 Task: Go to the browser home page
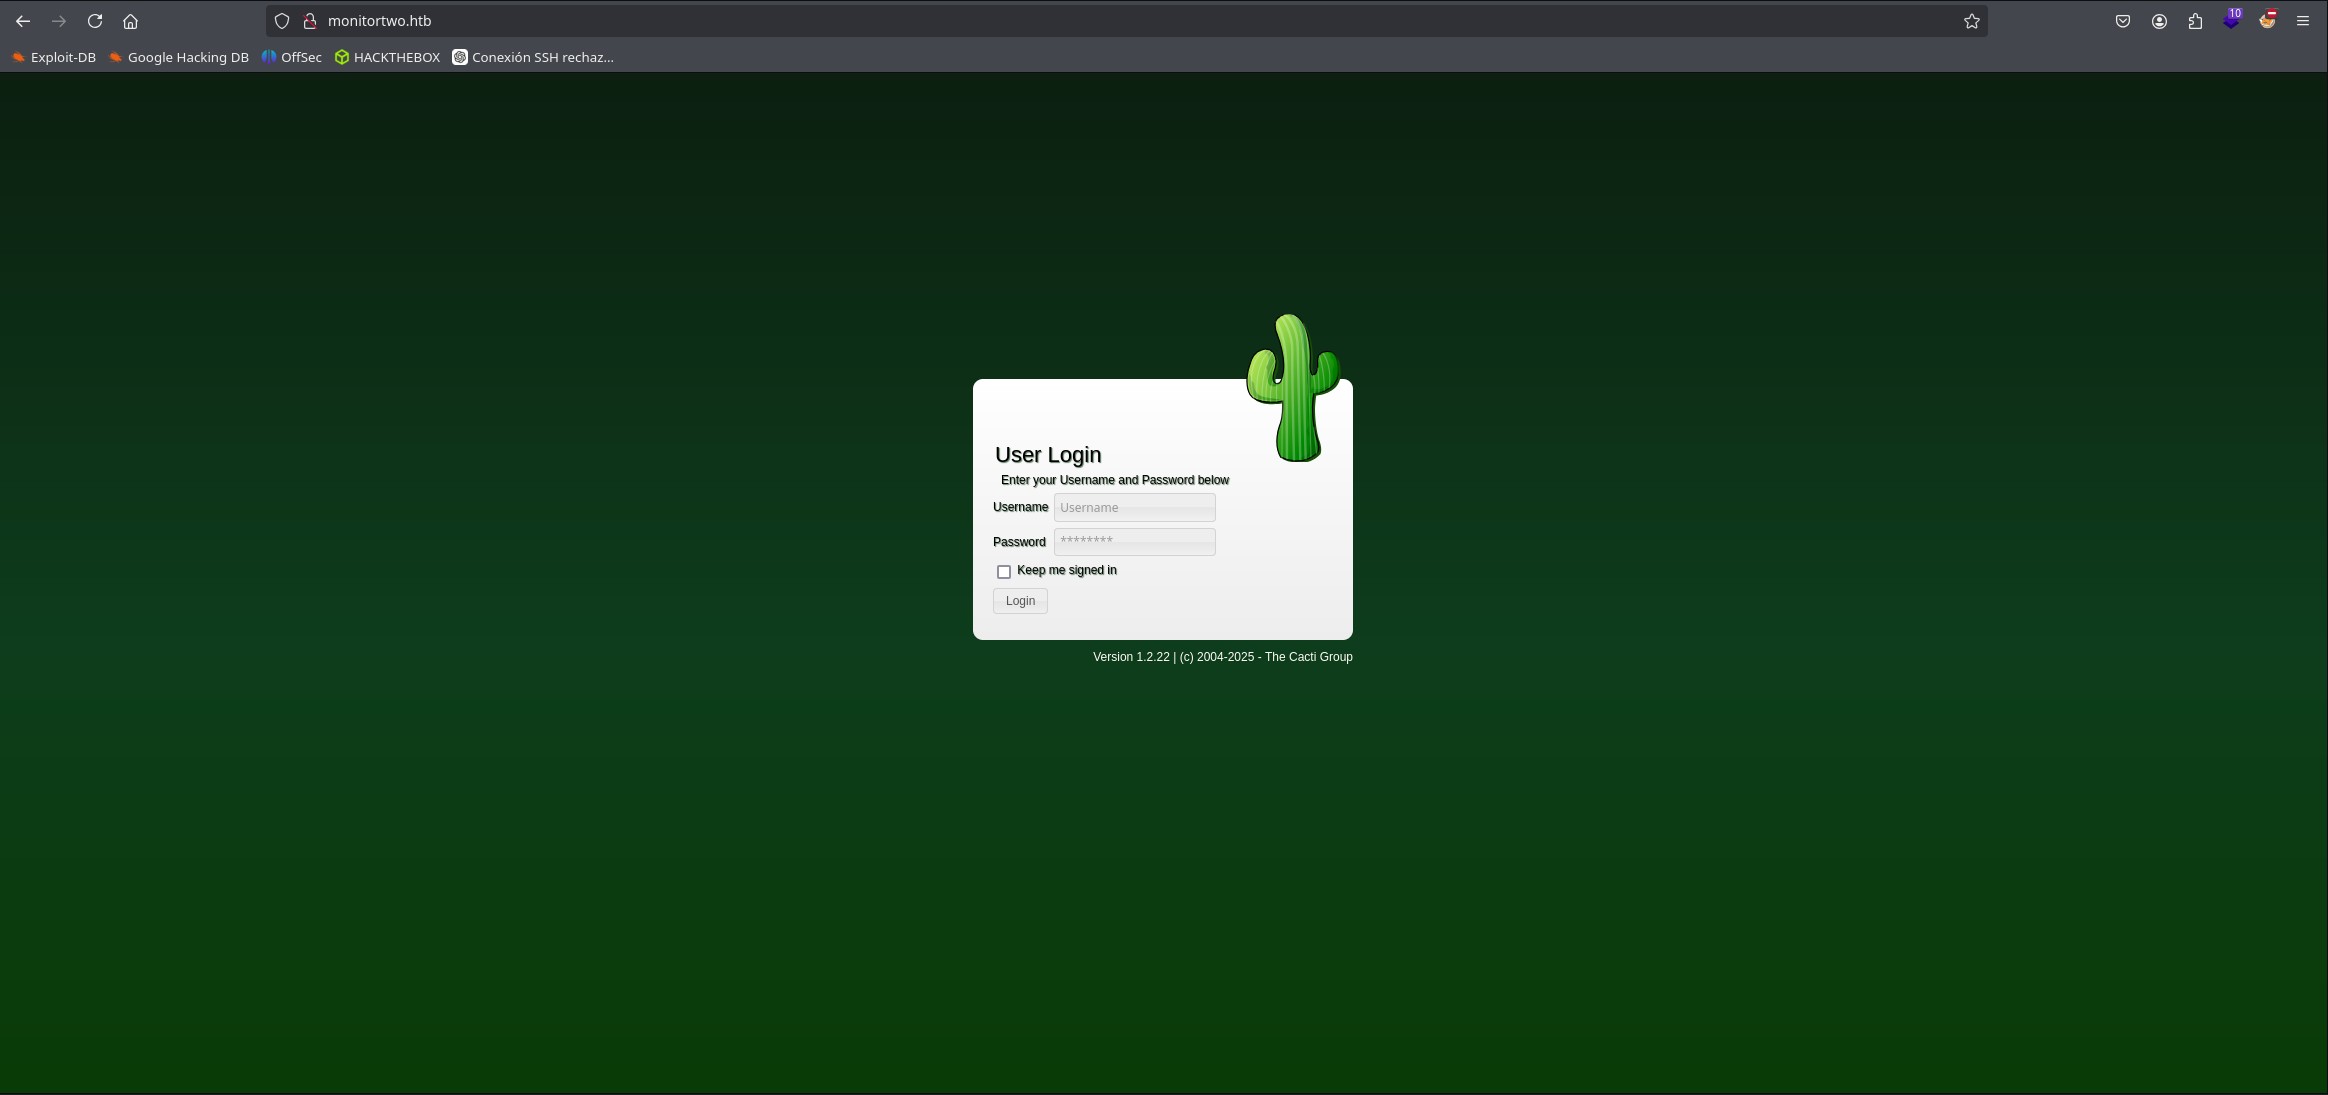(x=130, y=21)
